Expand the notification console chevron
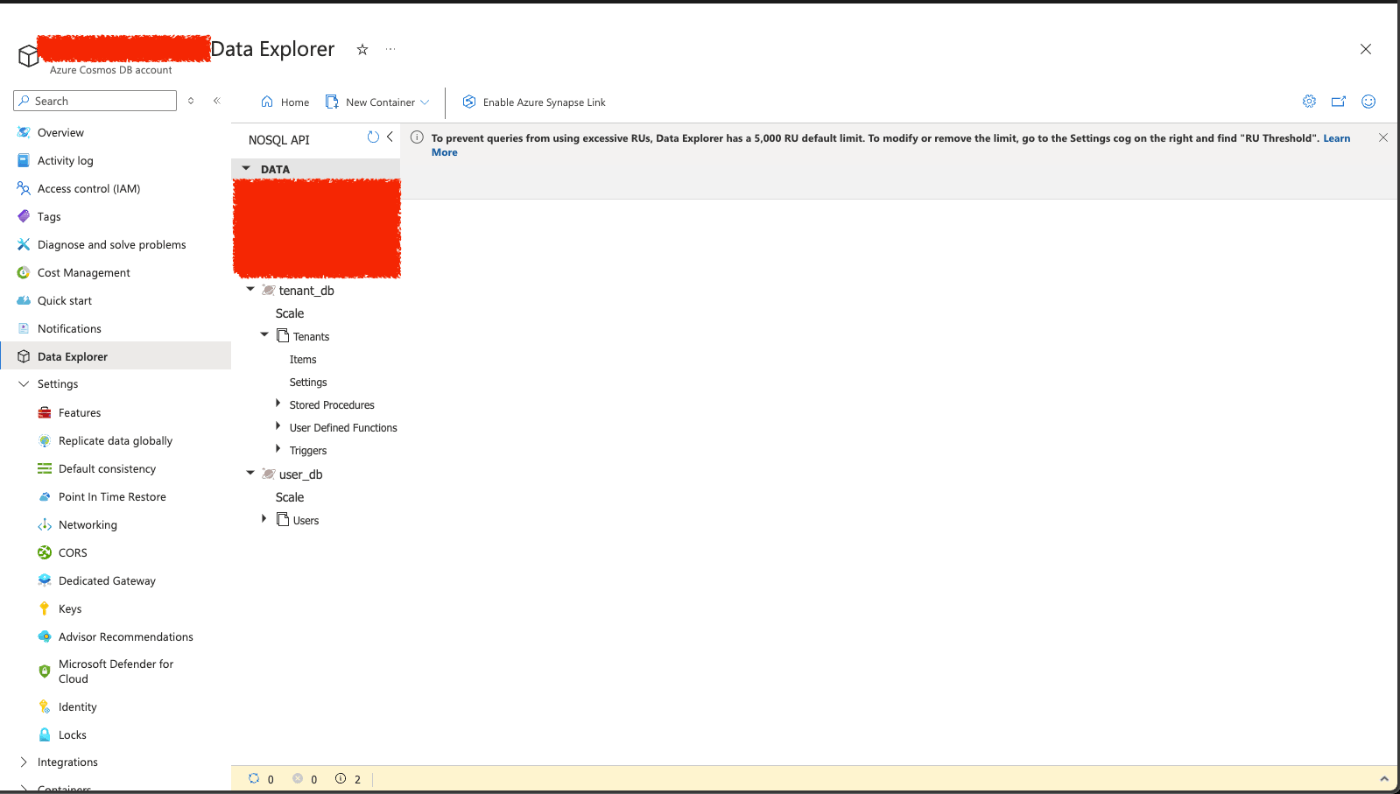 click(1384, 779)
